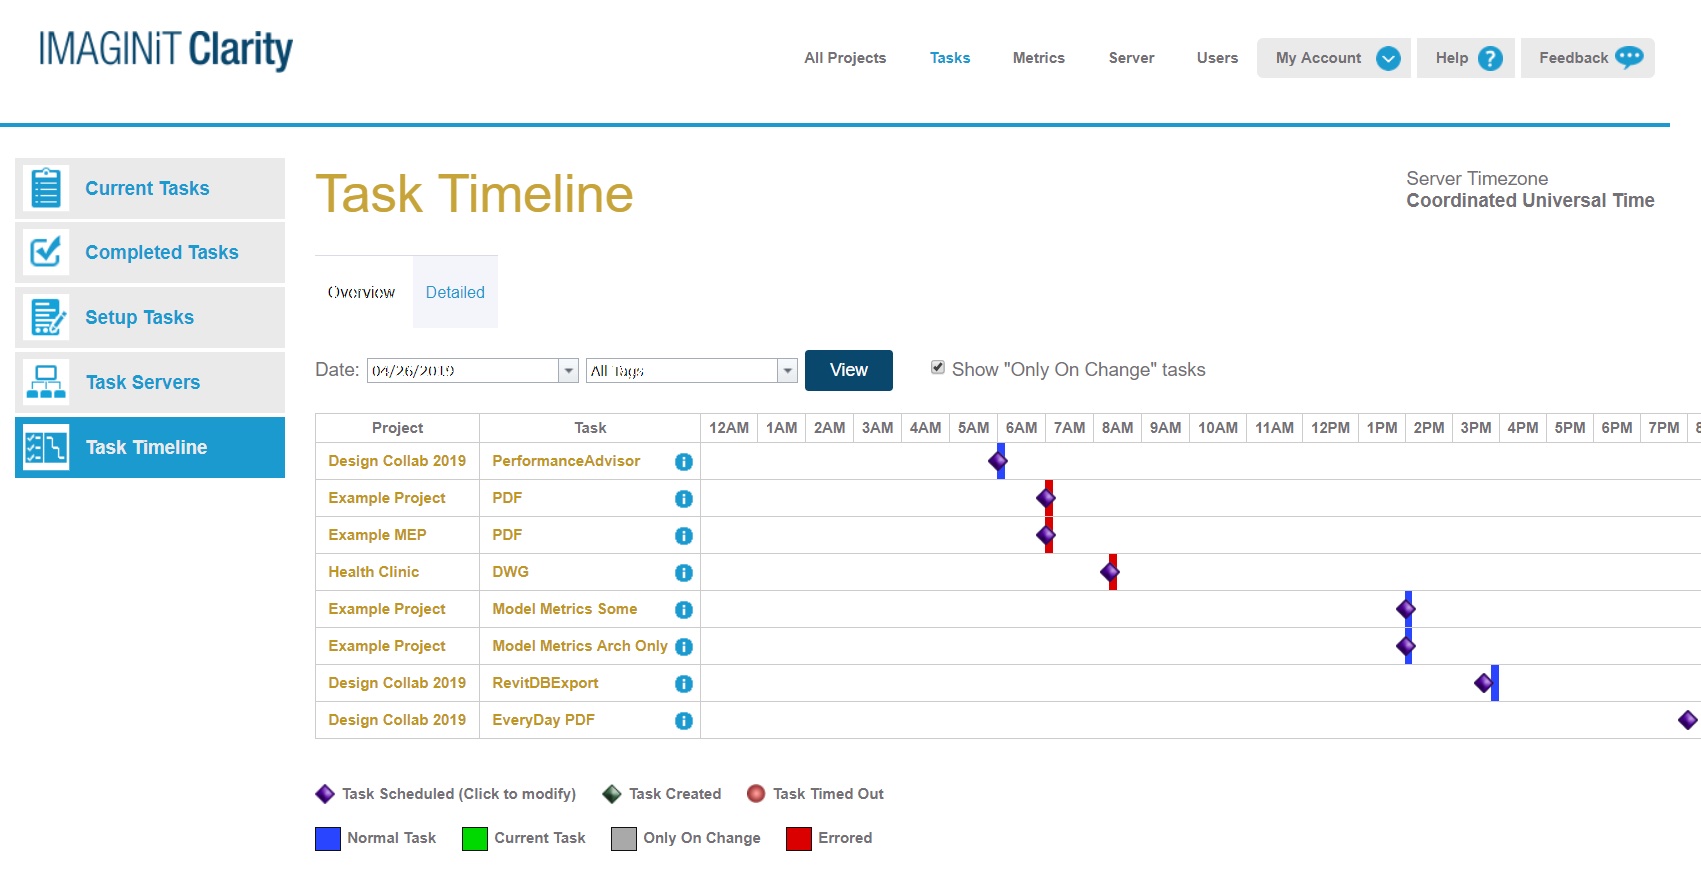This screenshot has width=1701, height=877.
Task: Click the IMAGINiT Clarity logo
Action: pos(166,49)
